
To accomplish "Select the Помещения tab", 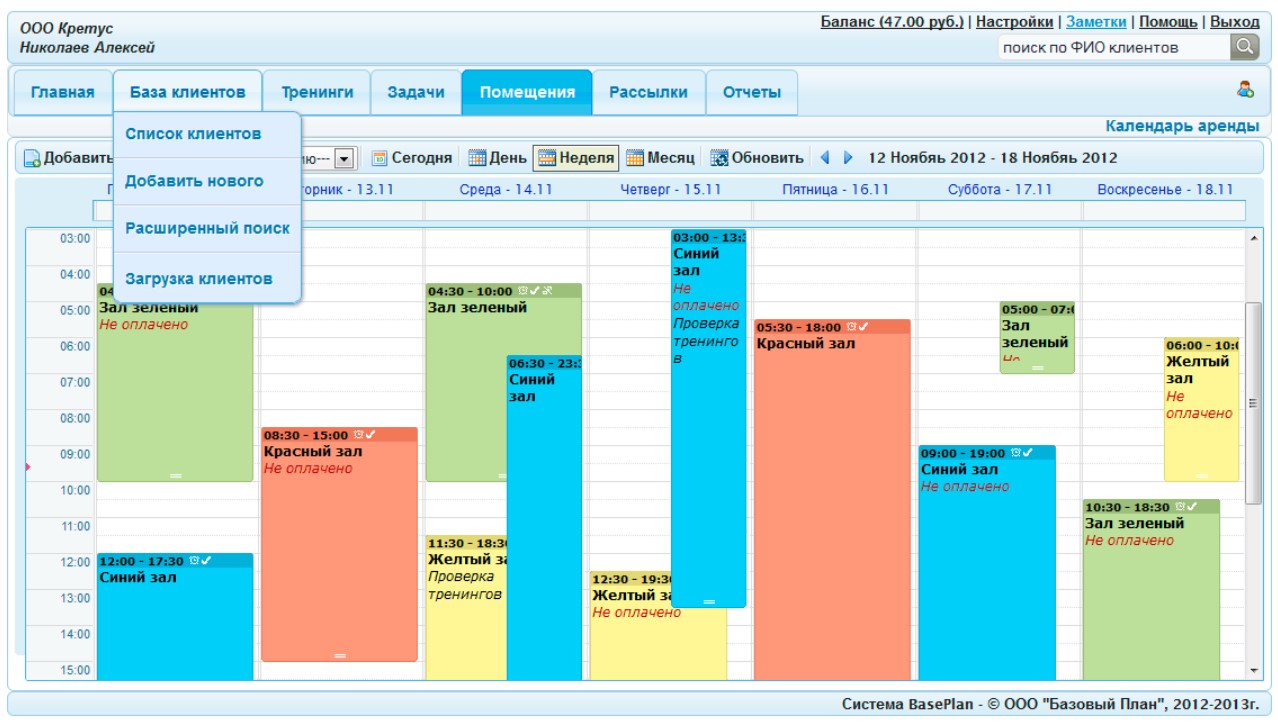I will click(x=527, y=92).
